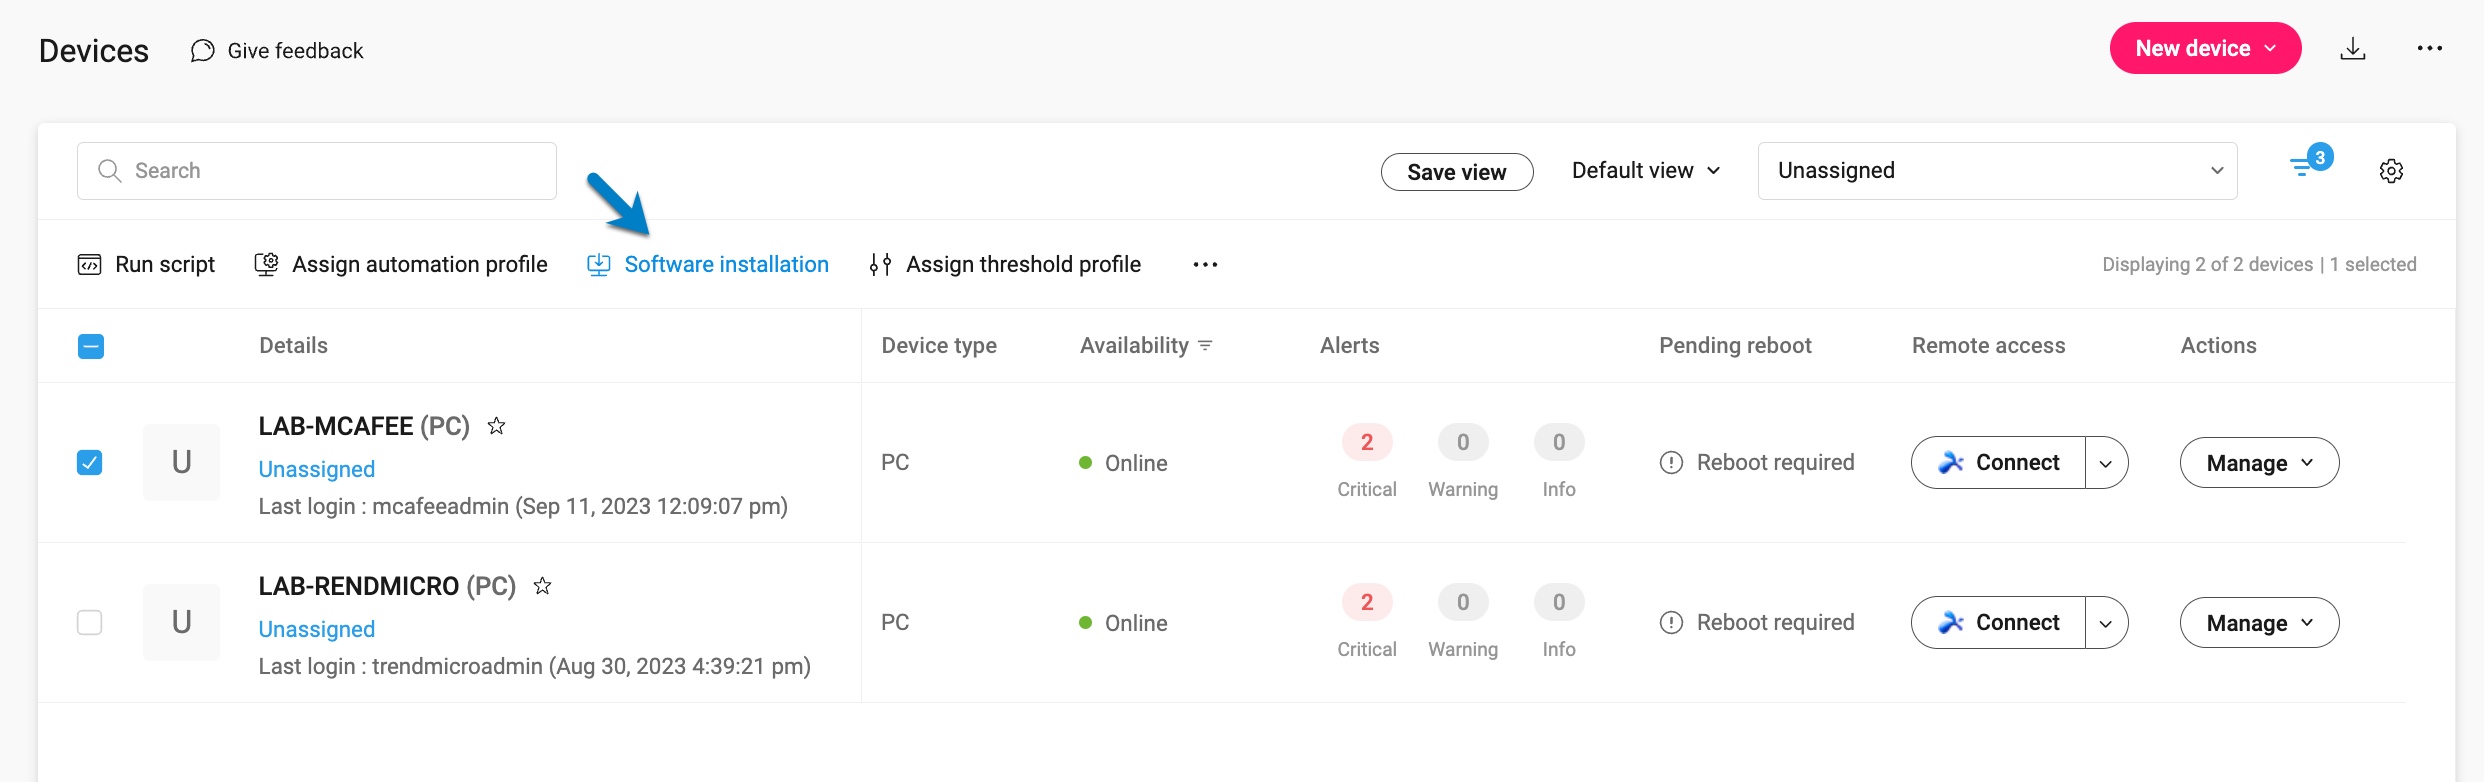The height and width of the screenshot is (782, 2484).
Task: Connect to LAB-RENDMICRO
Action: tap(1998, 623)
